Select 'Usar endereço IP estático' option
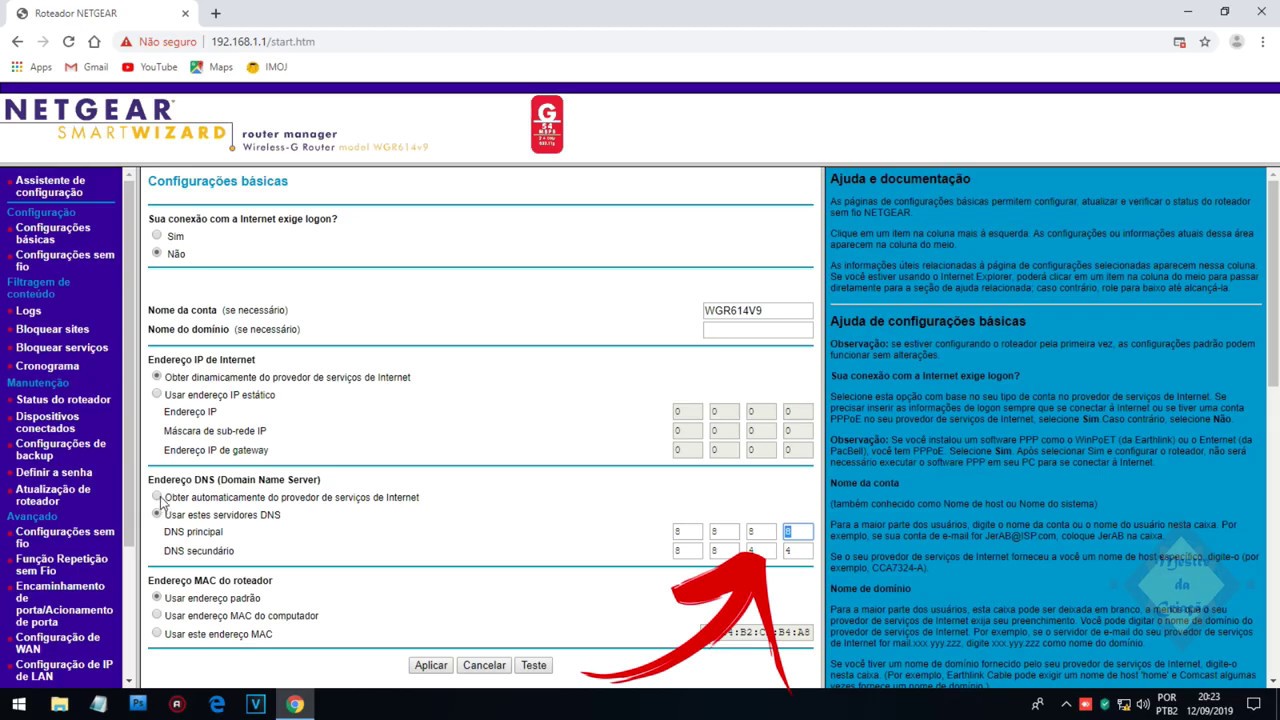This screenshot has width=1280, height=720. pyautogui.click(x=157, y=394)
